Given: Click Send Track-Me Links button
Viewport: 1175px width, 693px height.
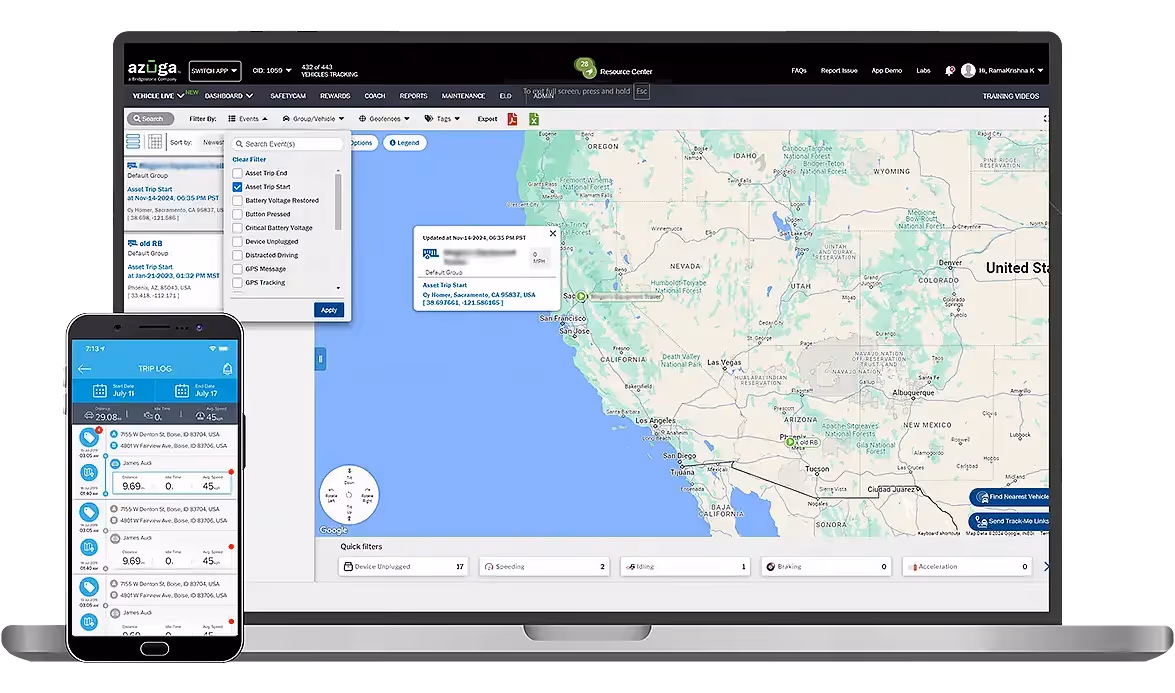Looking at the screenshot, I should (1009, 521).
